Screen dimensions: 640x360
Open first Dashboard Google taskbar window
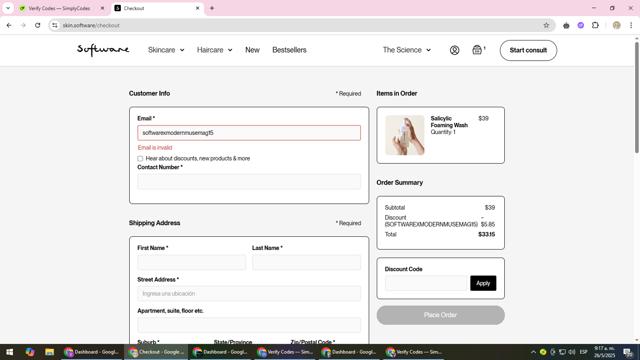tap(91, 352)
